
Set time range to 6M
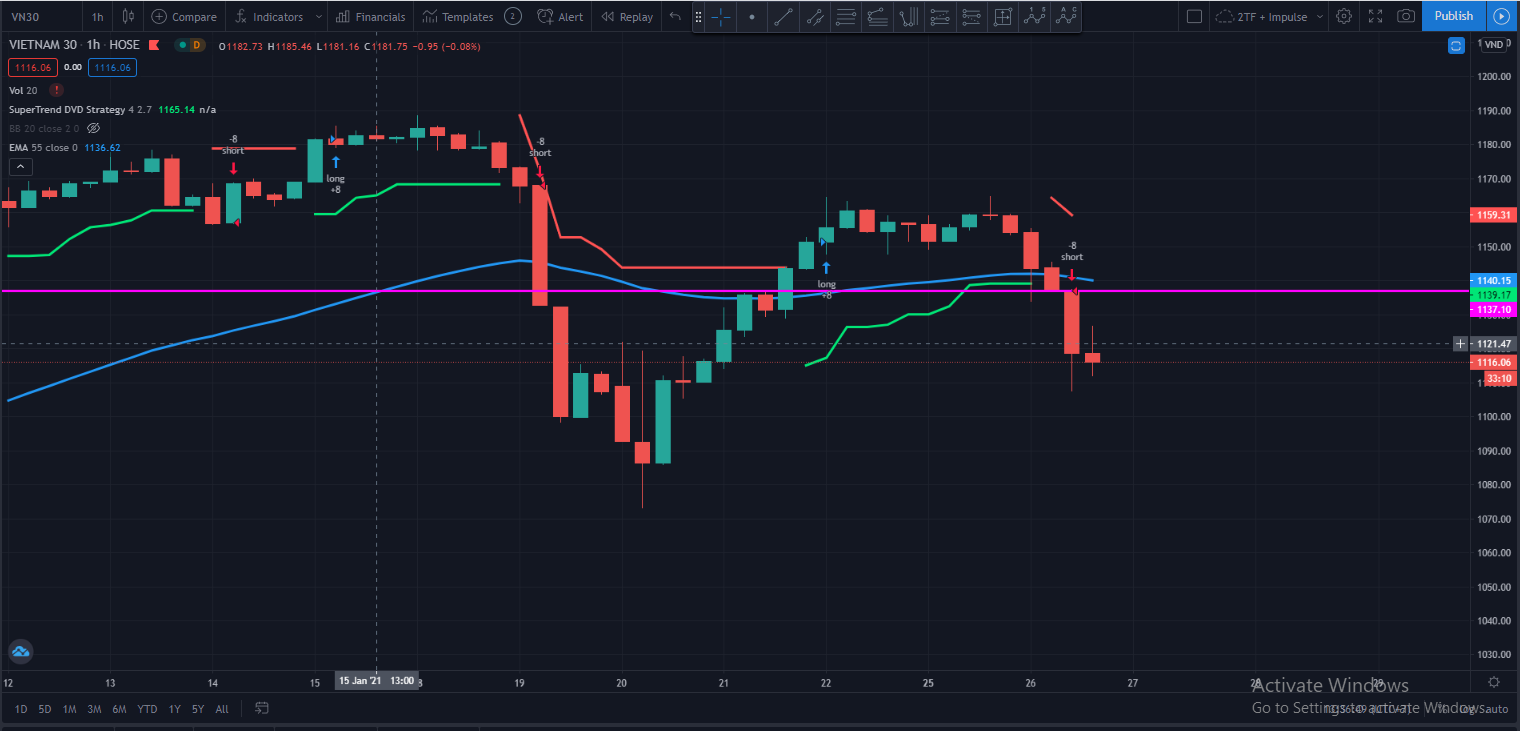119,709
